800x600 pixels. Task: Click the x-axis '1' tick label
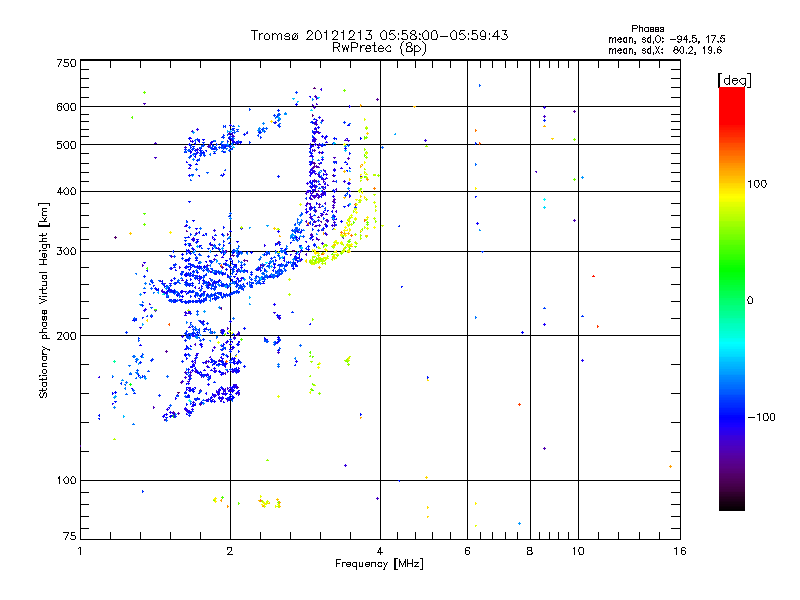80,551
